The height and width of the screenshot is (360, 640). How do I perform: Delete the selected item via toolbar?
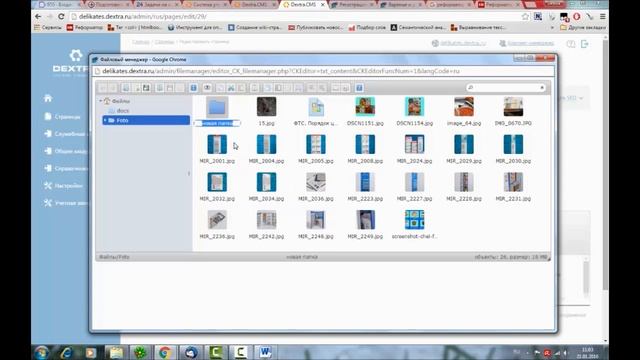[255, 88]
